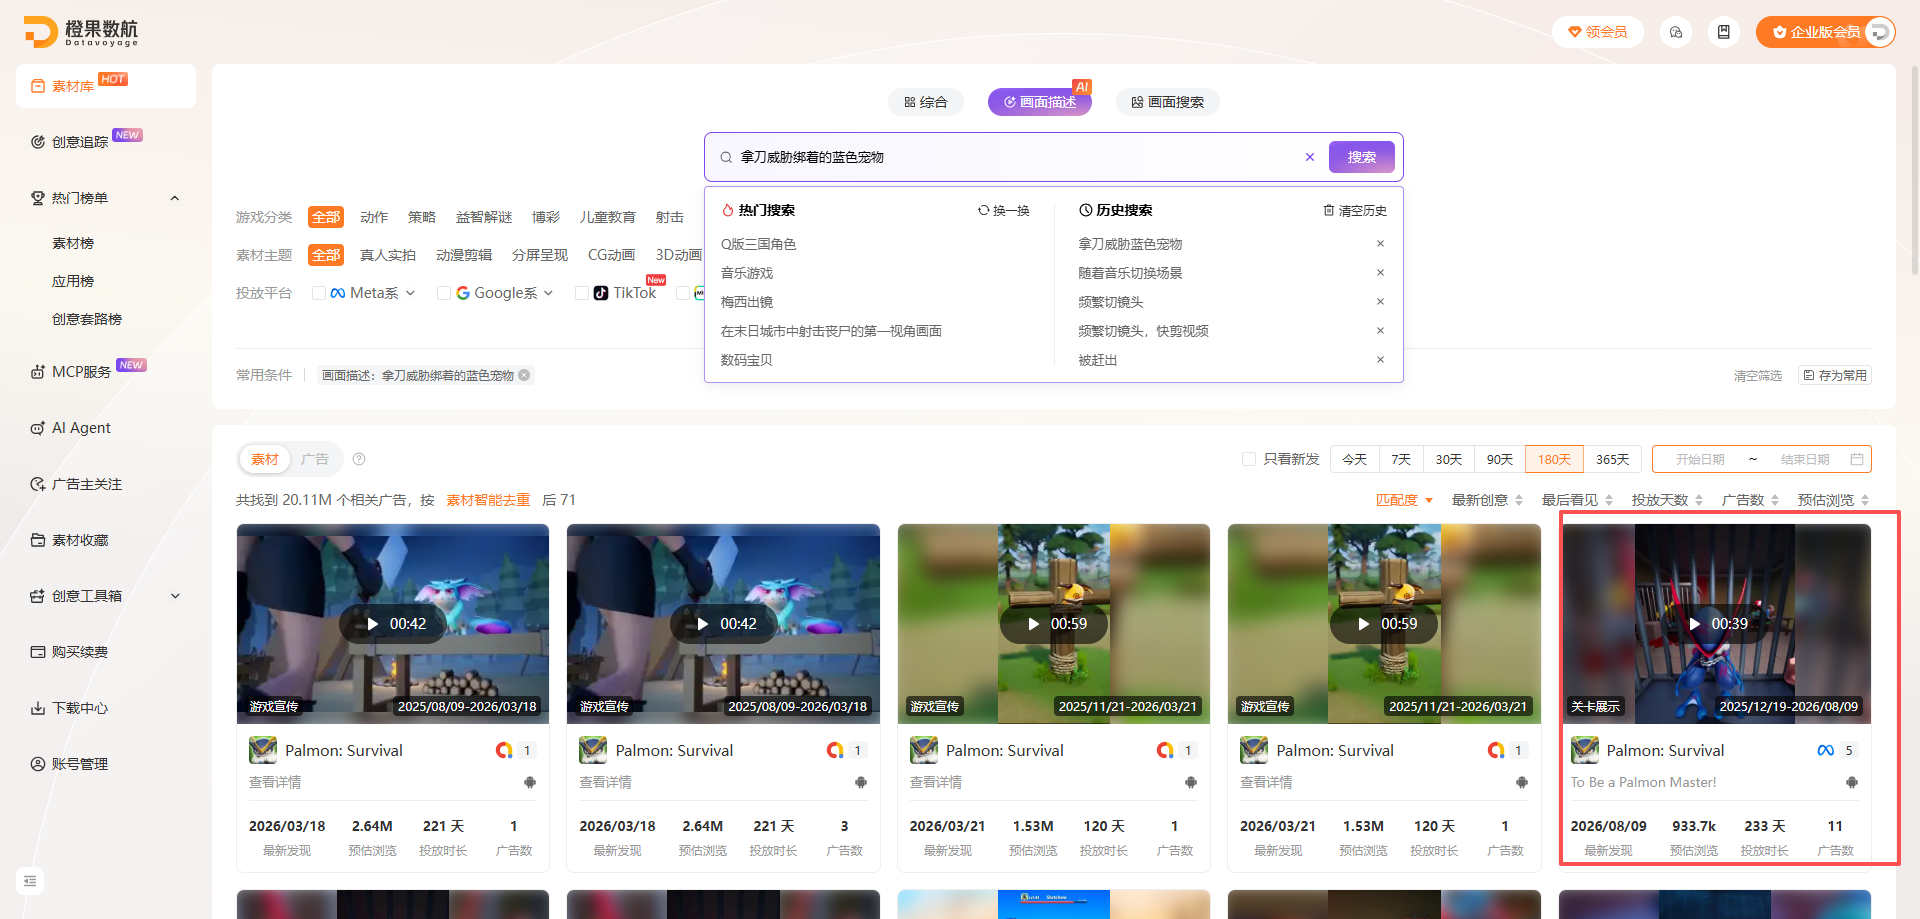Open the customer service headset icon
Viewport: 1920px width, 919px height.
click(1676, 32)
